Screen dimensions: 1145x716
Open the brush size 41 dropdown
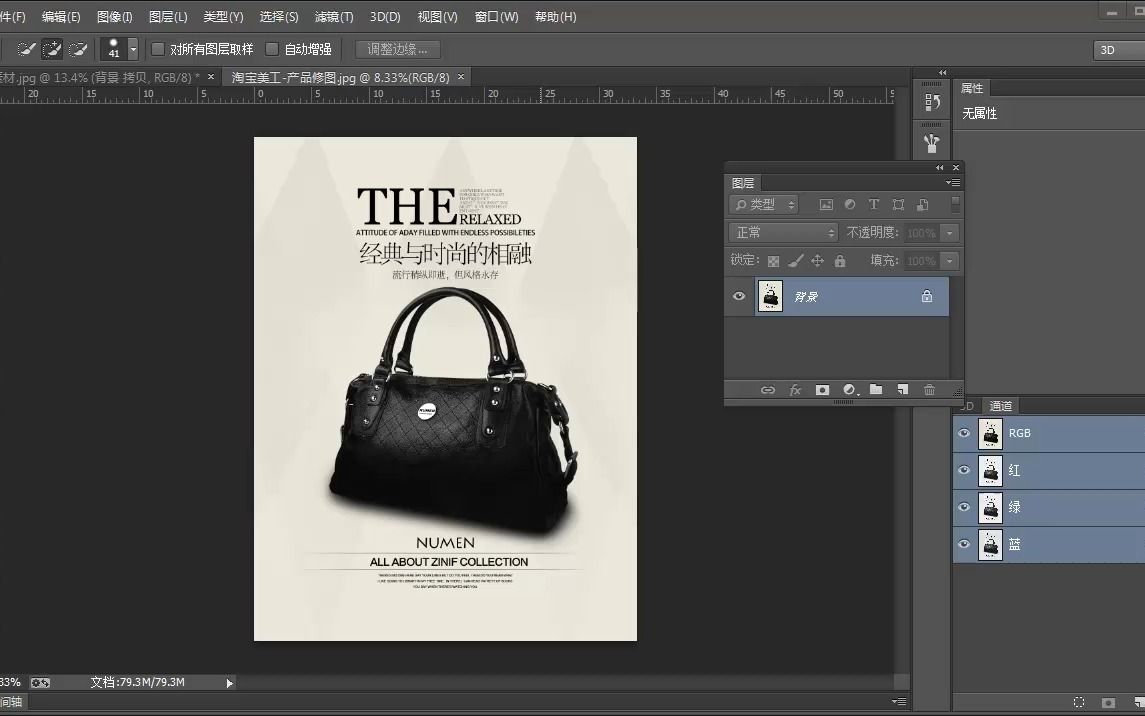point(131,48)
